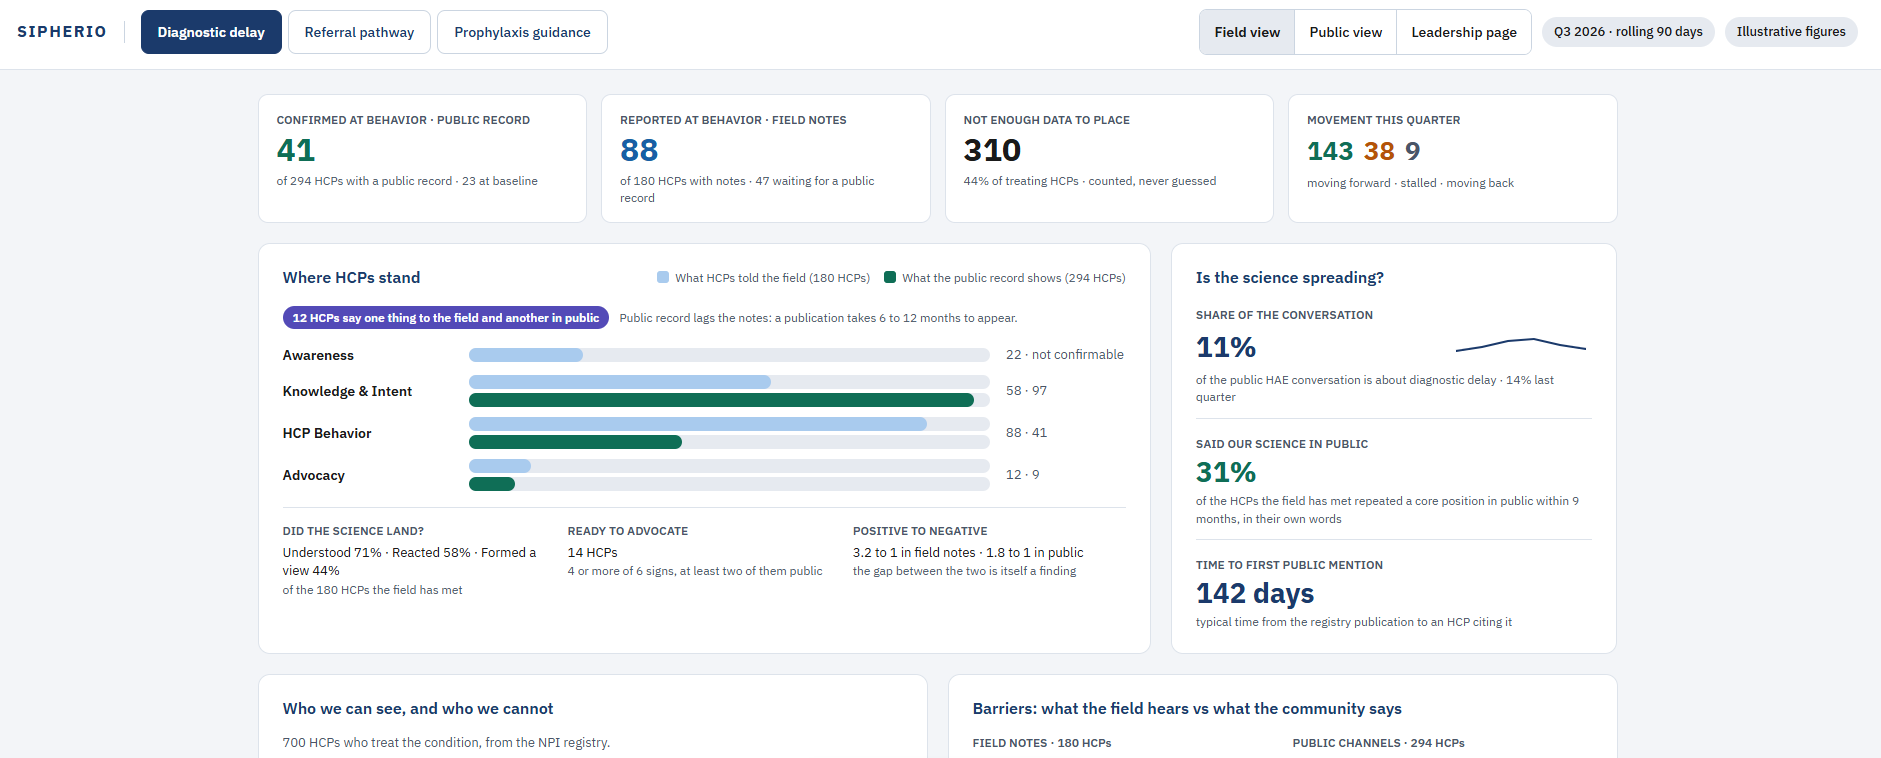The image size is (1881, 758).
Task: Open the Diagnostic delay tab
Action: [x=211, y=32]
